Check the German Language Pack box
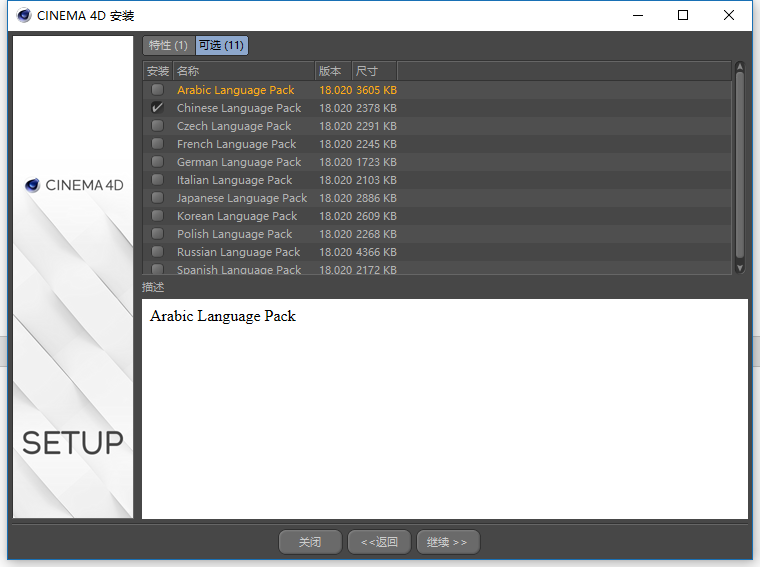Screen dimensions: 760x567 pos(158,161)
